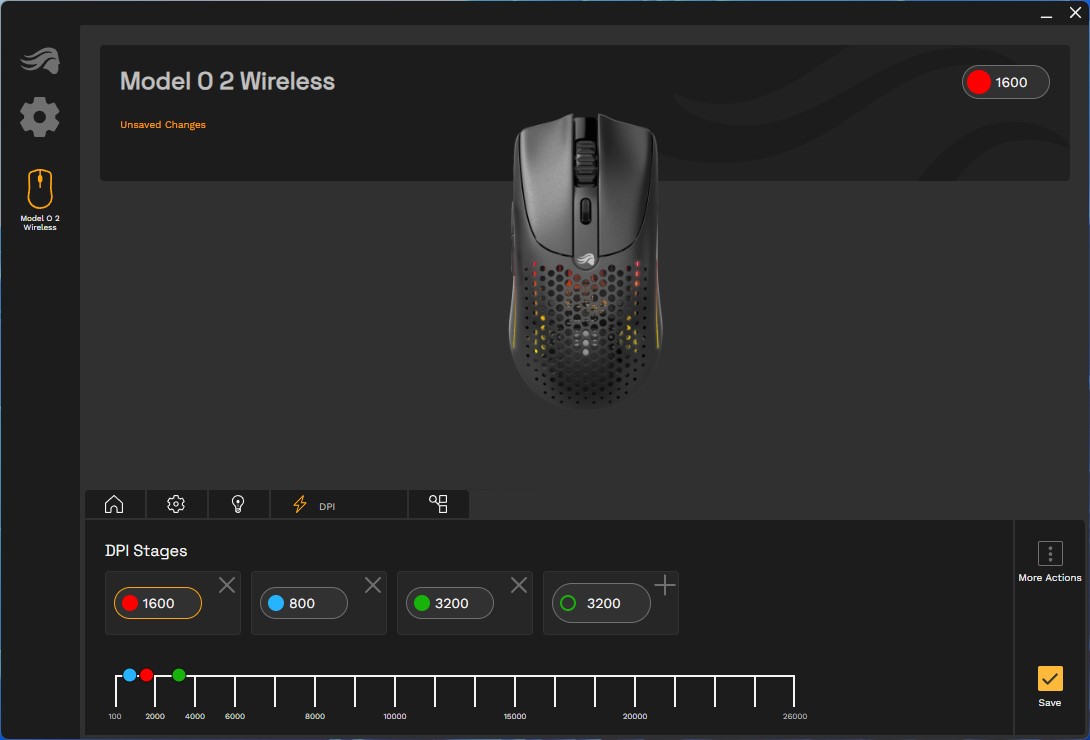Click the Save checkmark icon
The image size is (1090, 740).
pos(1049,679)
